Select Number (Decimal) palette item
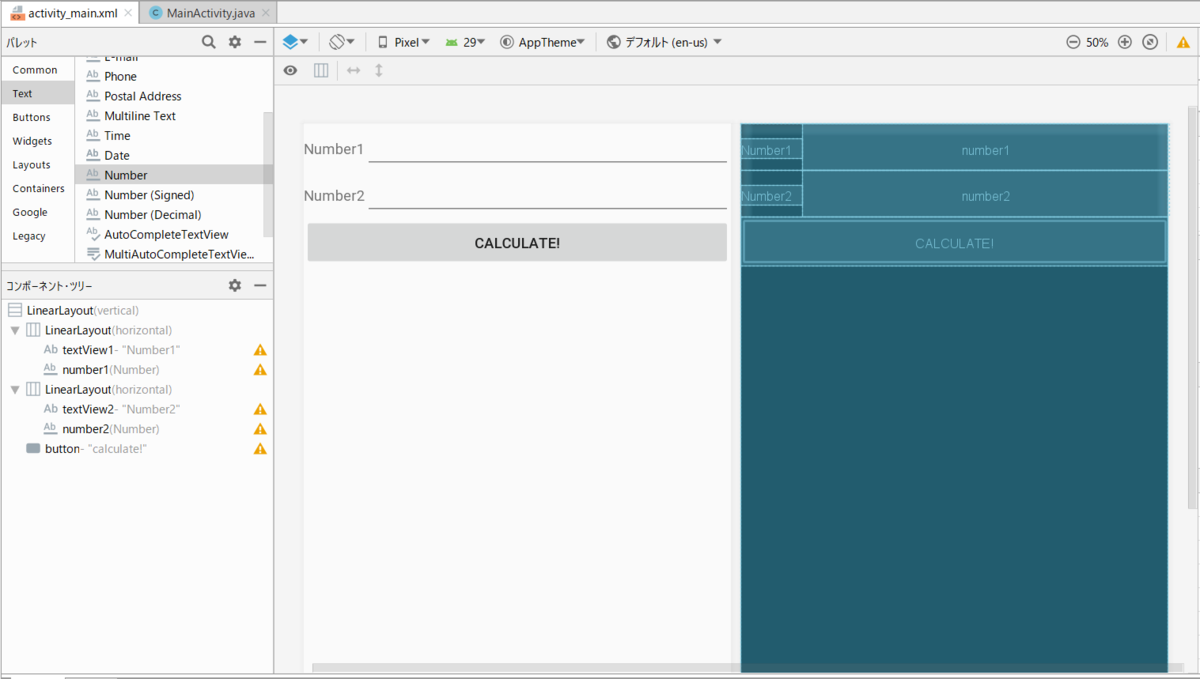The image size is (1200, 679). click(169, 214)
